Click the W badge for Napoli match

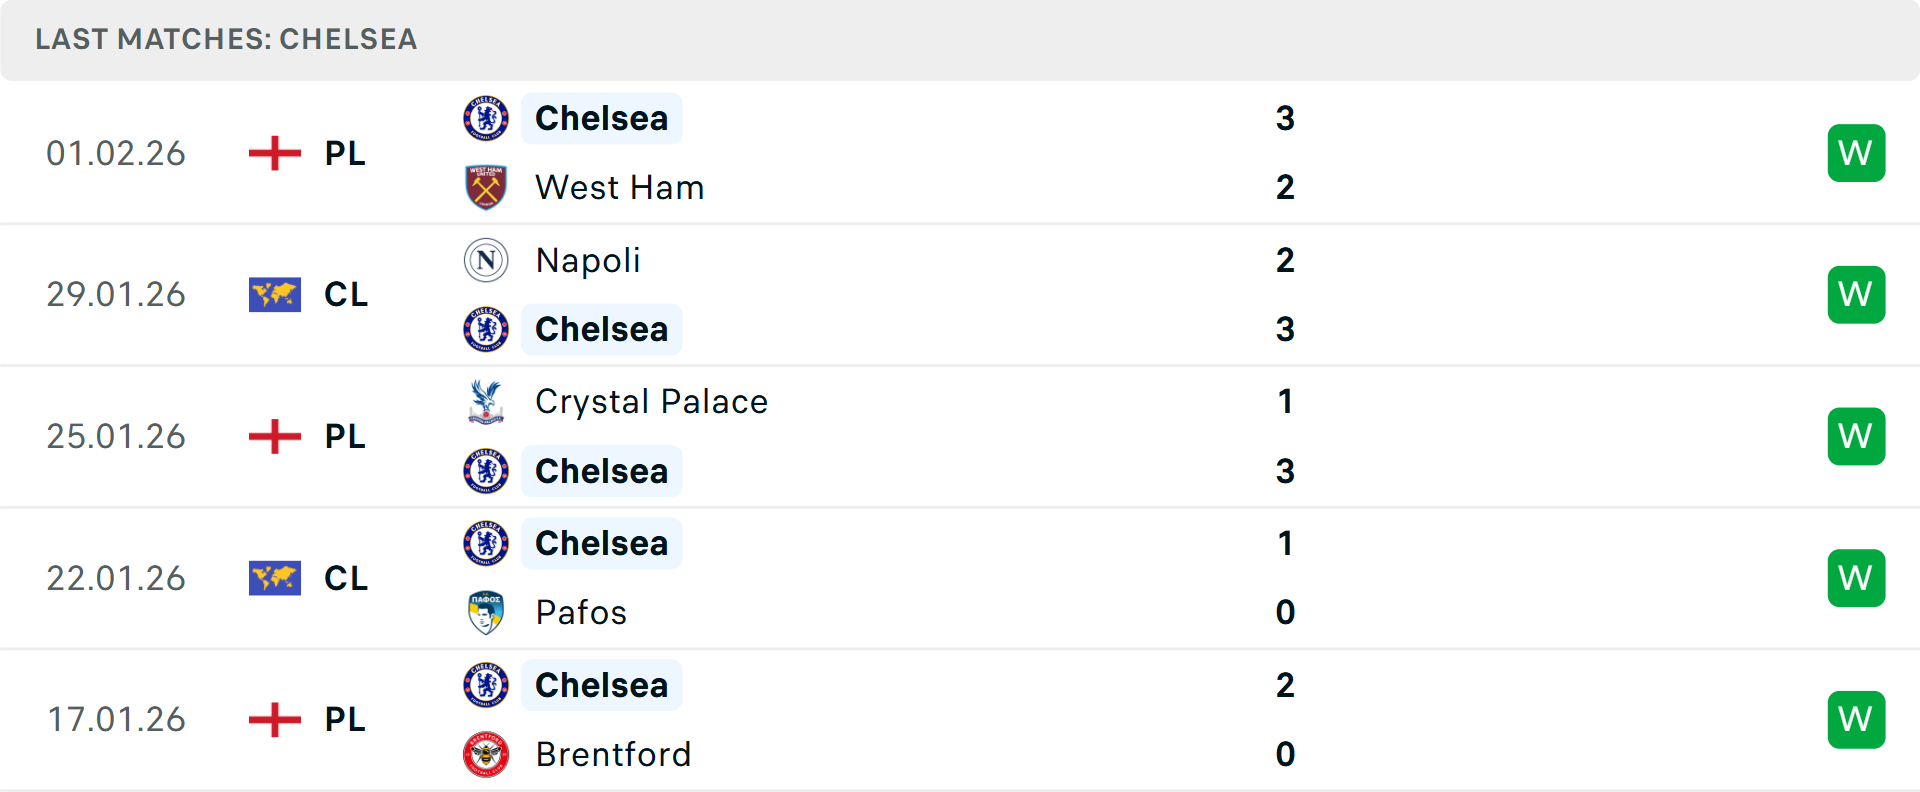coord(1856,295)
